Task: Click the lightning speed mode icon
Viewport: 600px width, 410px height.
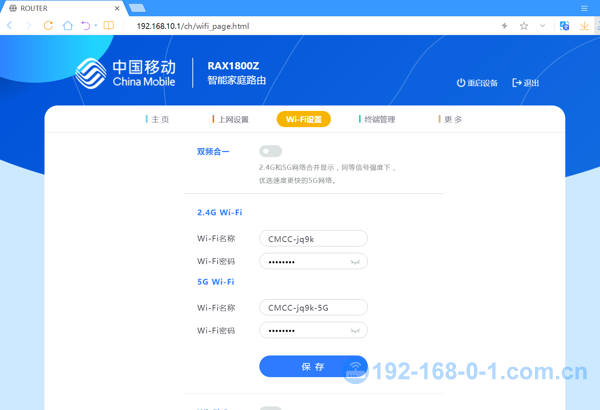Action: [x=505, y=26]
